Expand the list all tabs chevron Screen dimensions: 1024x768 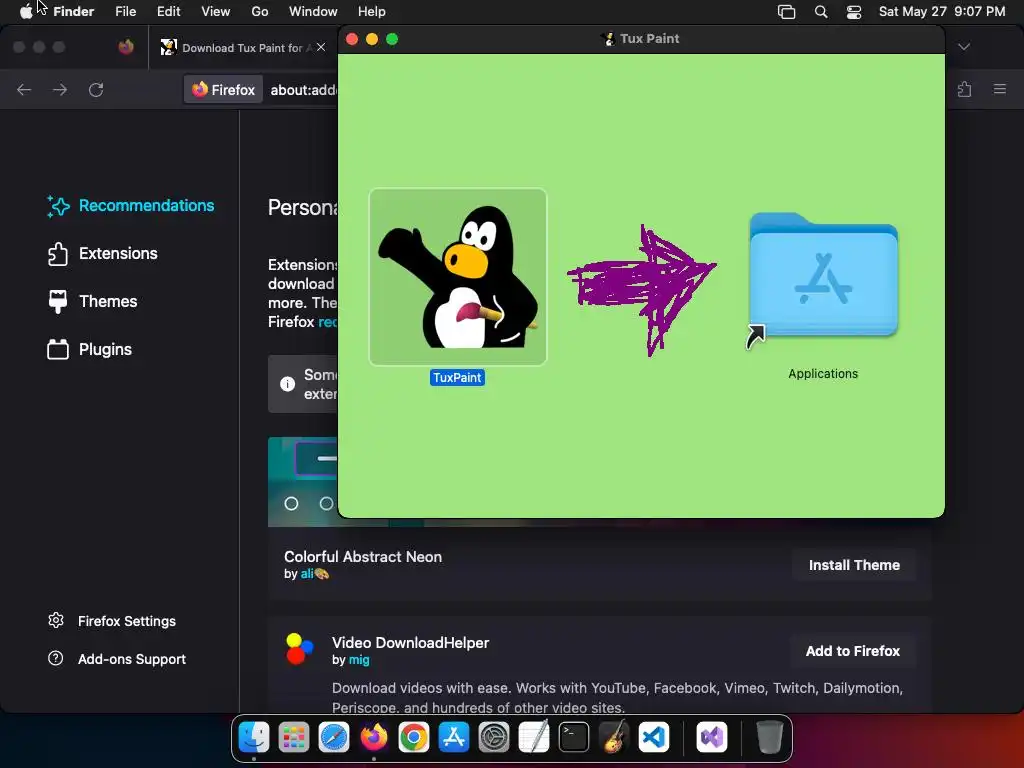[x=964, y=47]
